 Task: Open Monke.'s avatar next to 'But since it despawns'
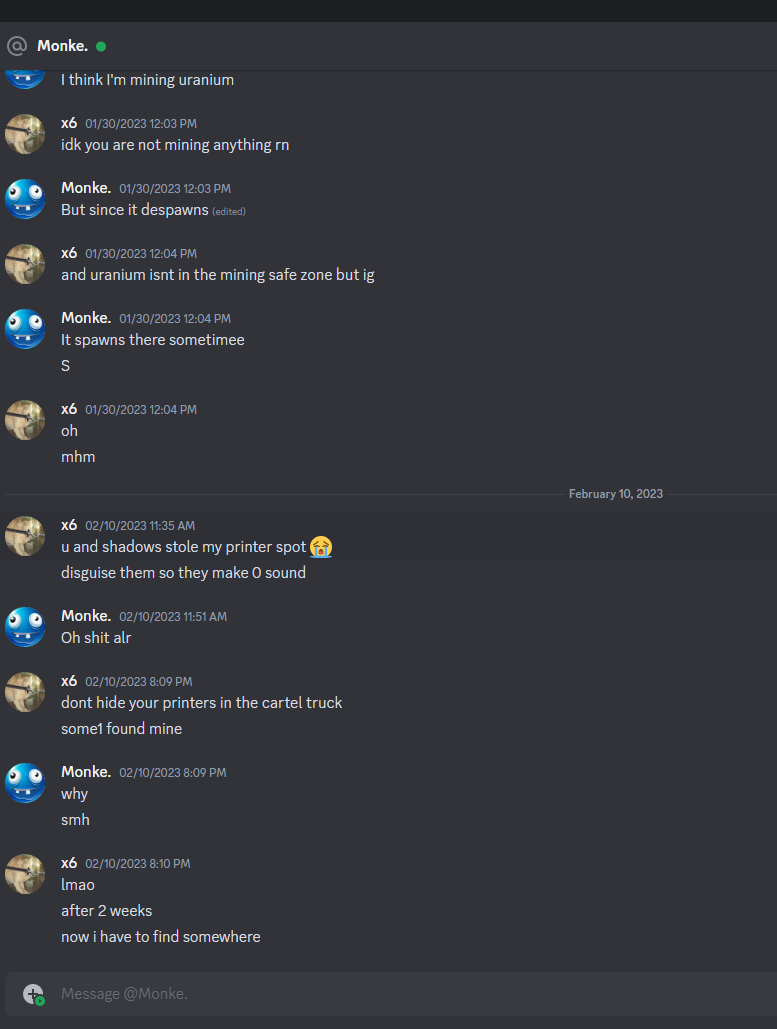click(x=25, y=199)
